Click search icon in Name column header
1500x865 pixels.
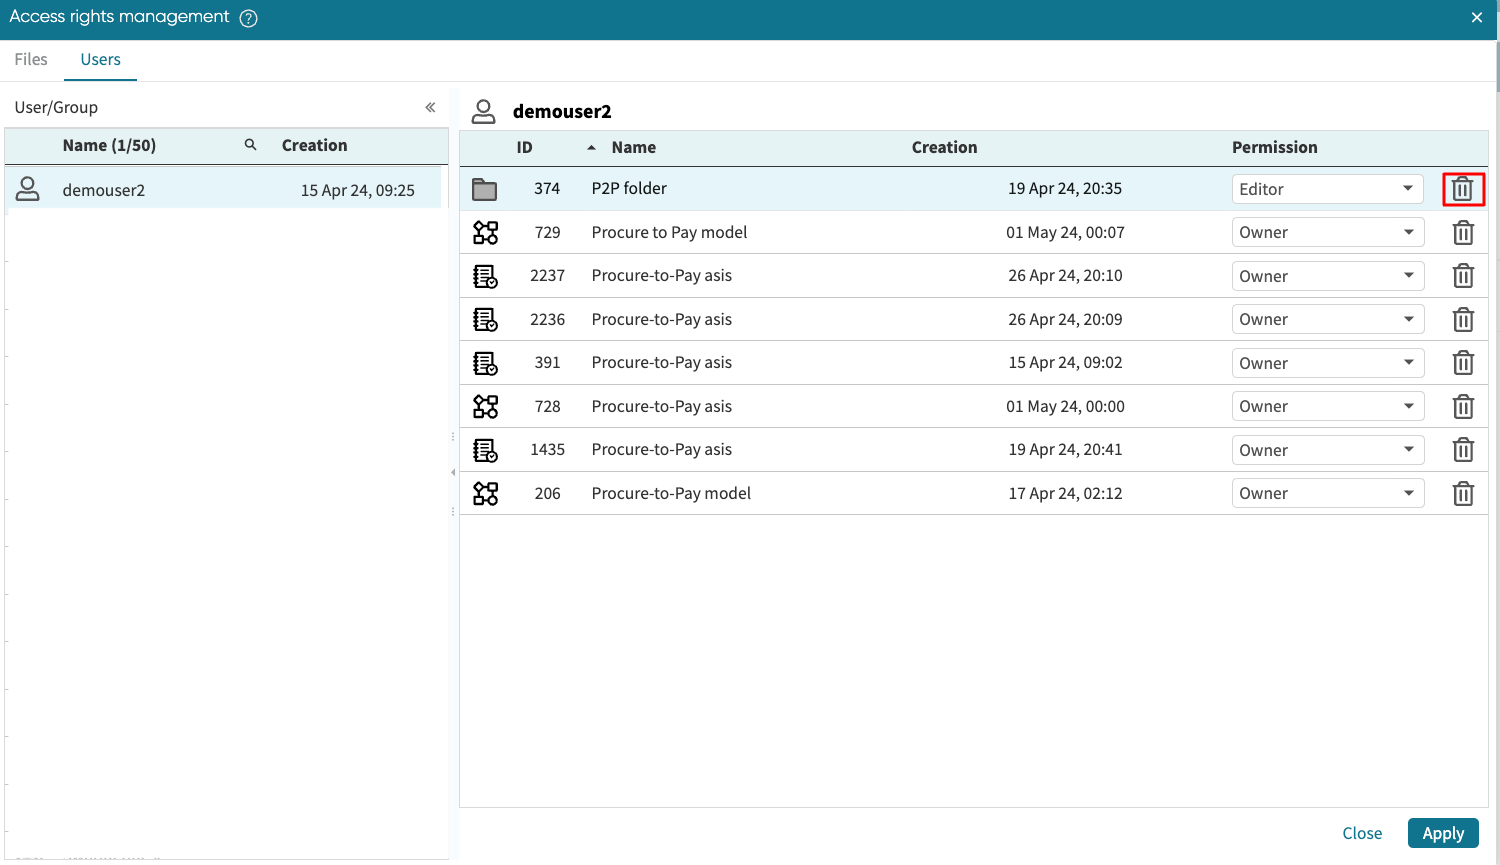pyautogui.click(x=250, y=145)
